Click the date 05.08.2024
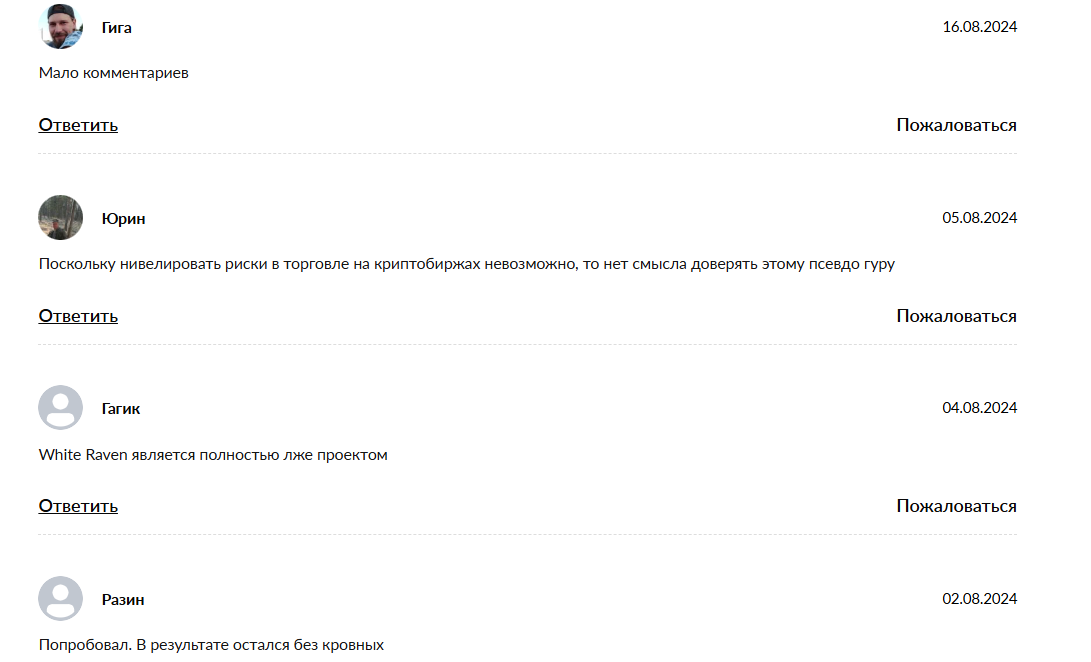Image resolution: width=1091 pixels, height=662 pixels. point(980,217)
